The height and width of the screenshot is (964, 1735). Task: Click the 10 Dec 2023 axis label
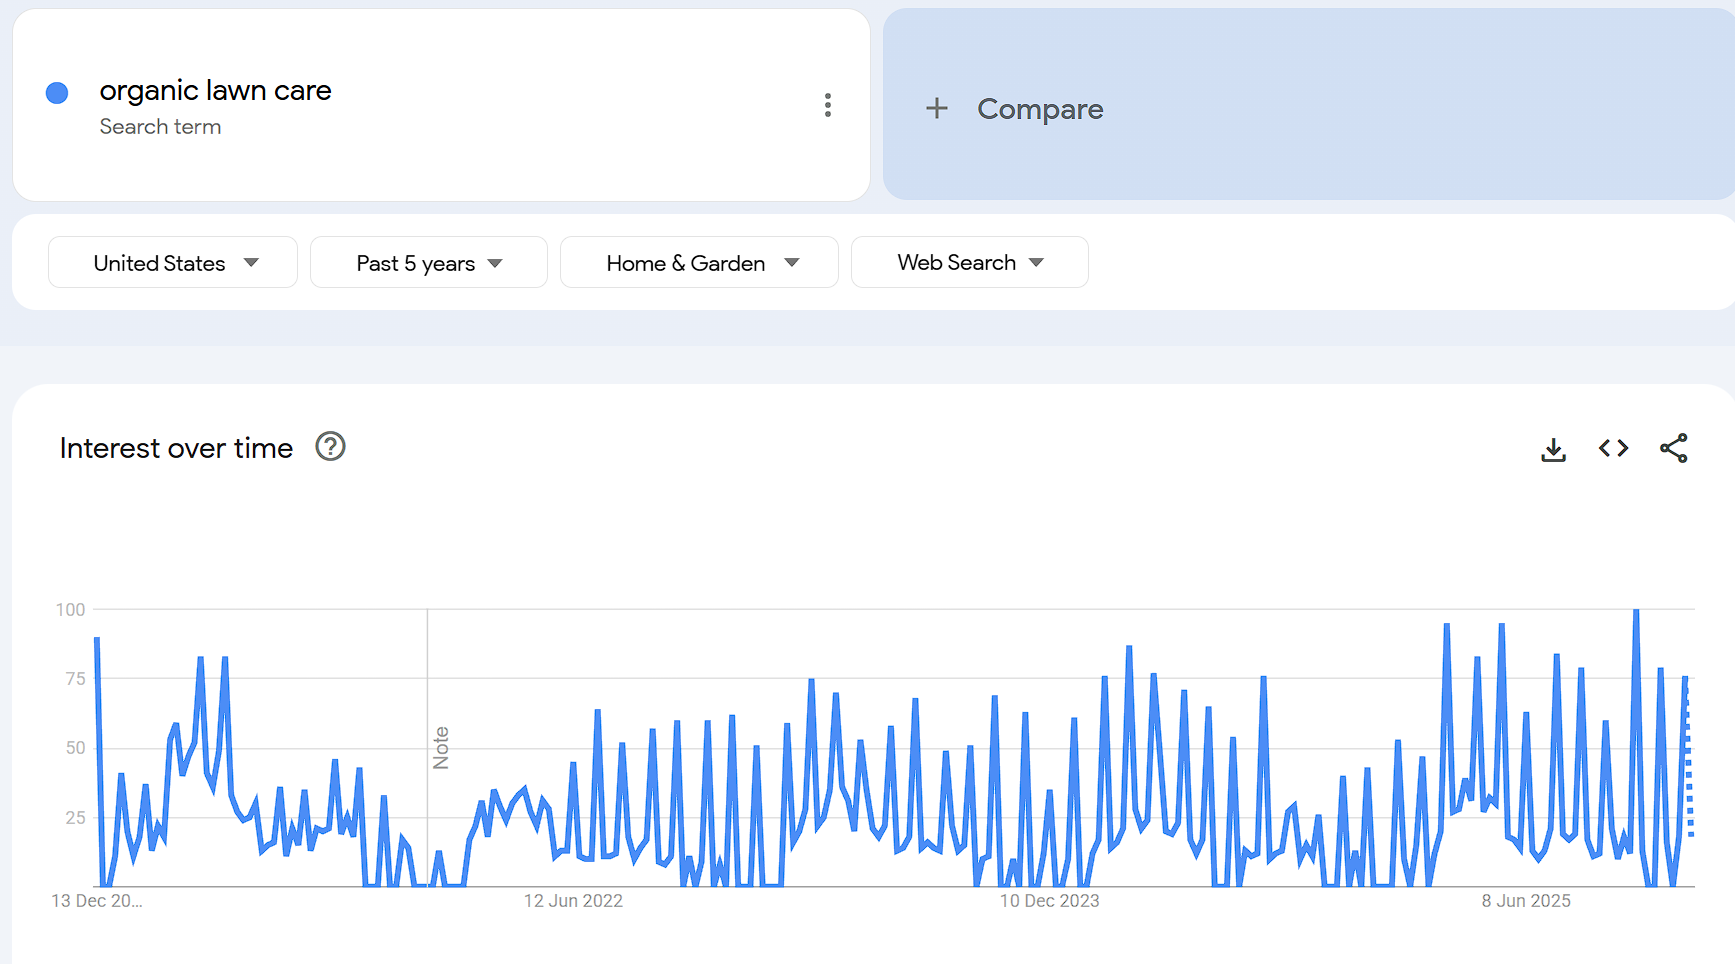pos(1049,901)
